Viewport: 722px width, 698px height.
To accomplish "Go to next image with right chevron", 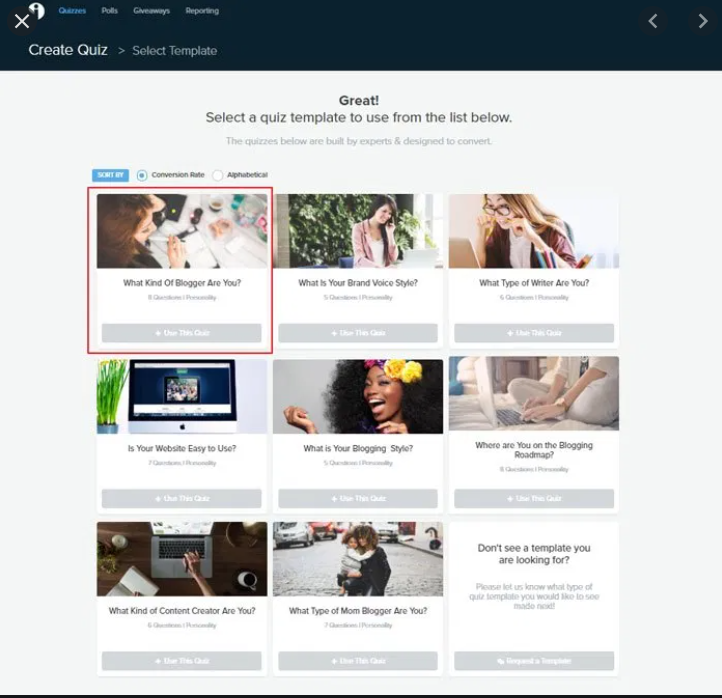I will pyautogui.click(x=703, y=21).
